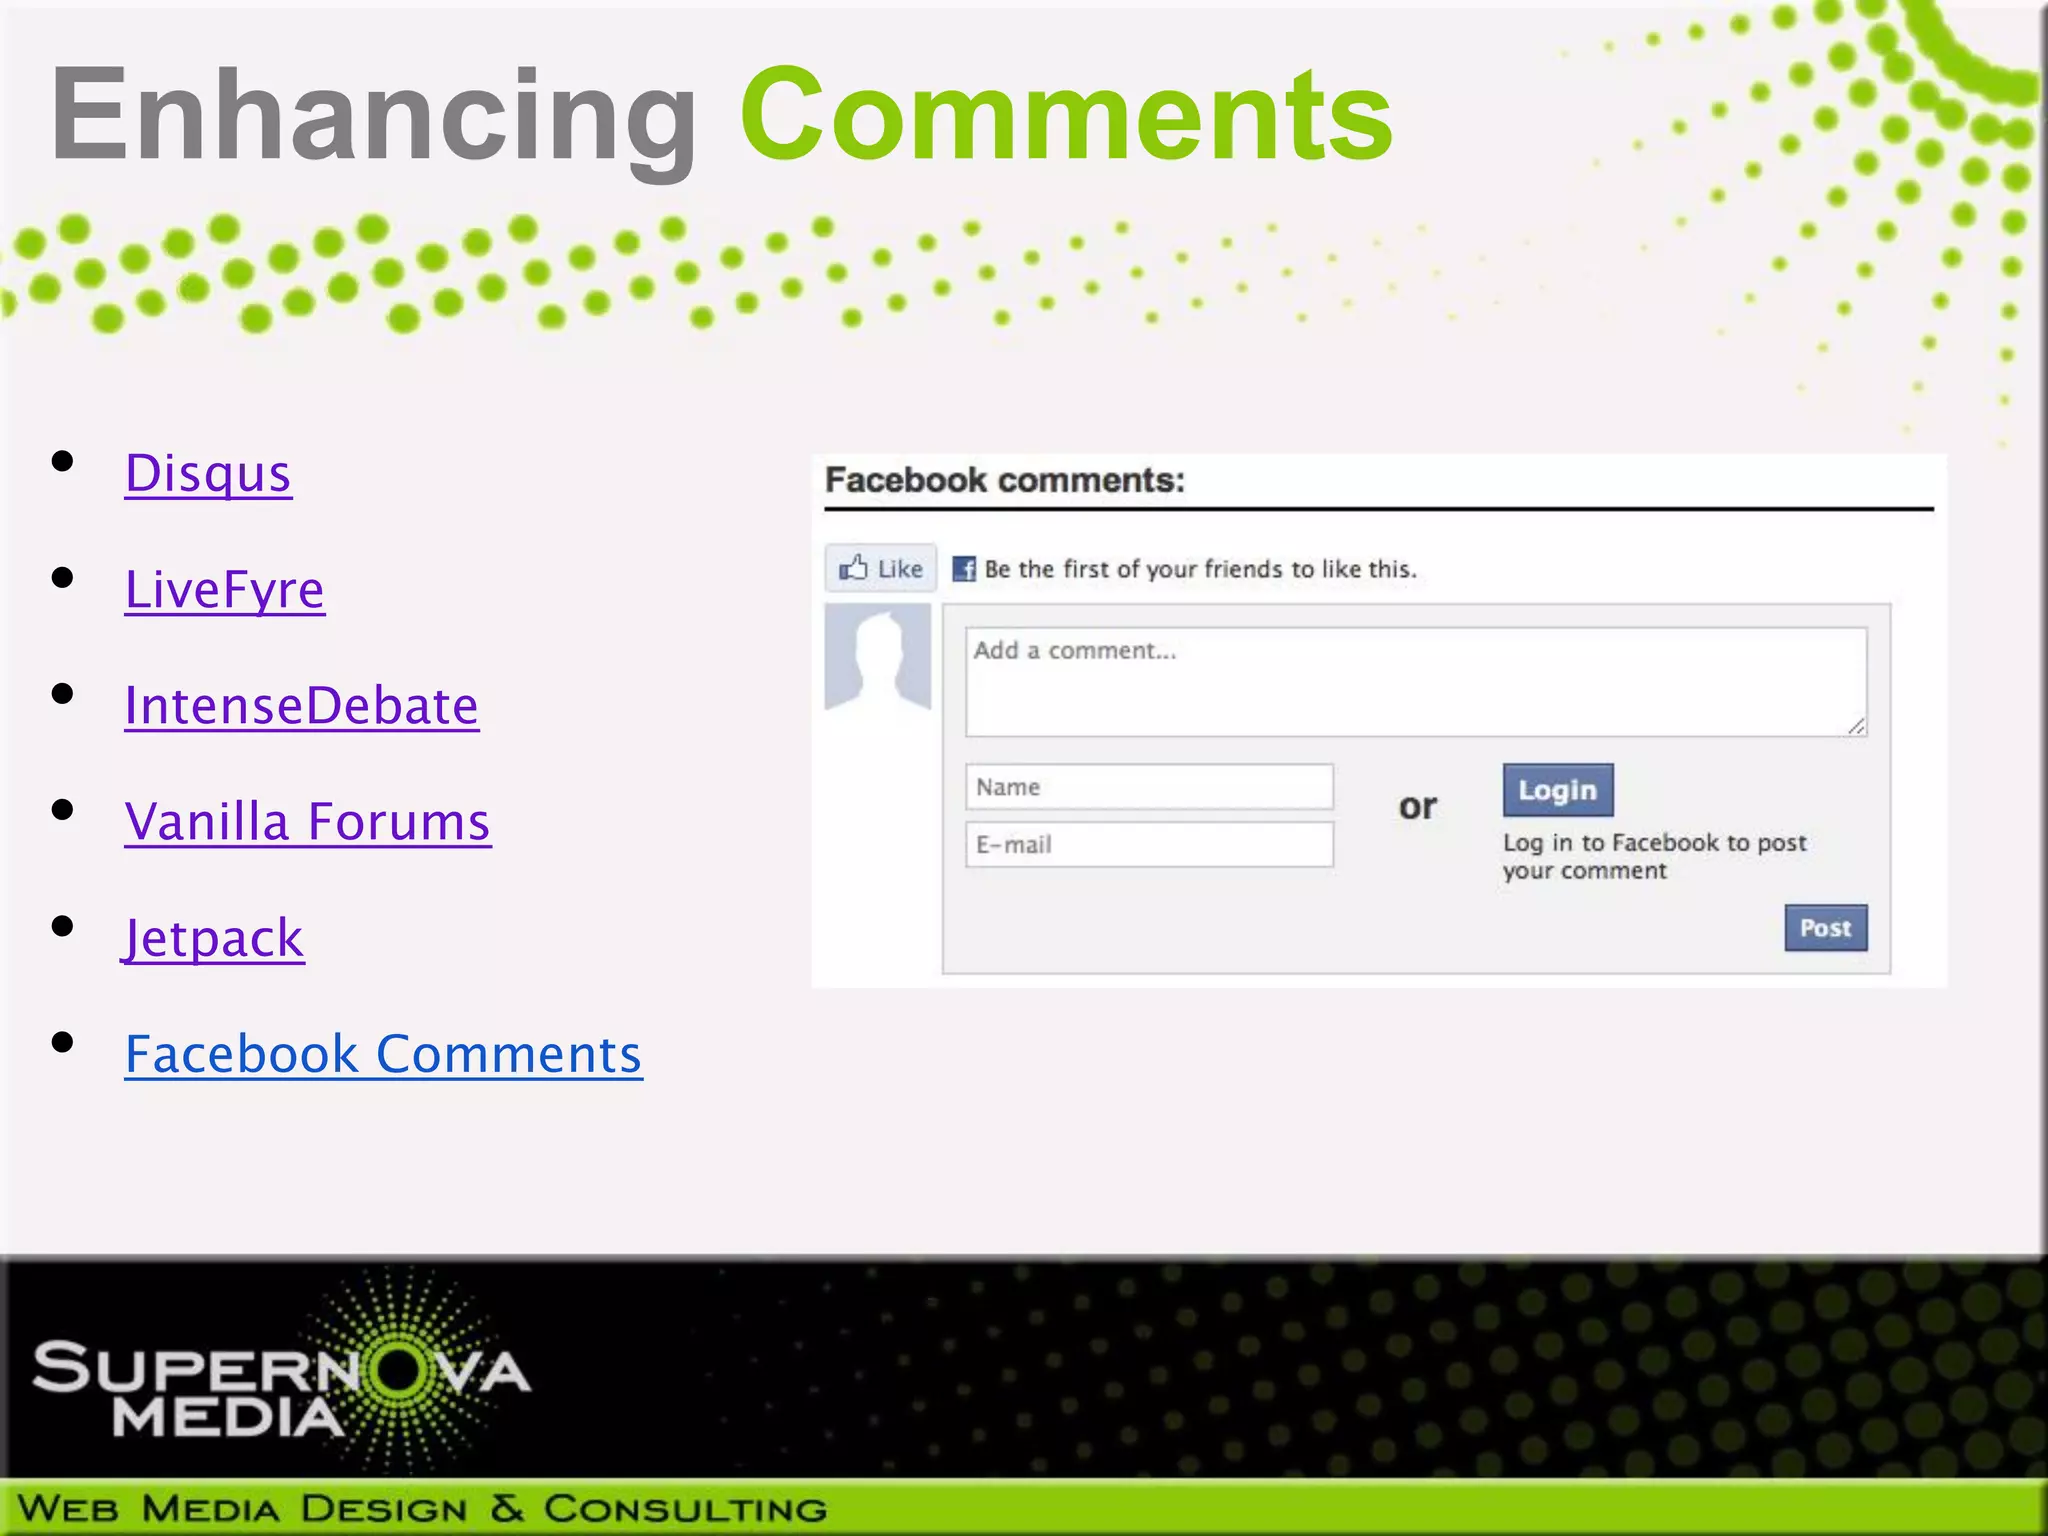The width and height of the screenshot is (2048, 1536).
Task: Click the E-mail input field
Action: 1149,845
